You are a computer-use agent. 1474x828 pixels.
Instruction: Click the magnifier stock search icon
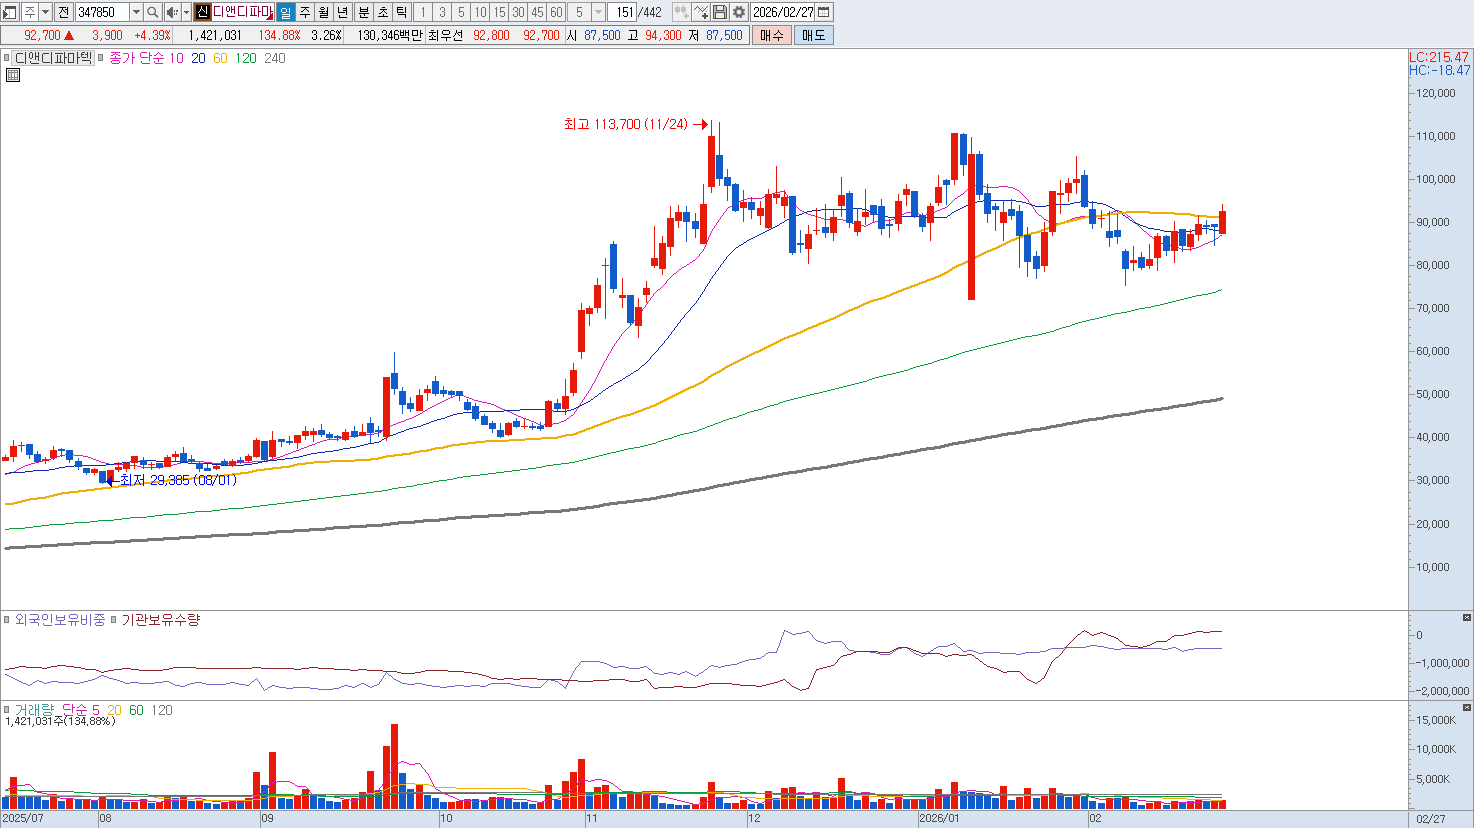[x=152, y=12]
